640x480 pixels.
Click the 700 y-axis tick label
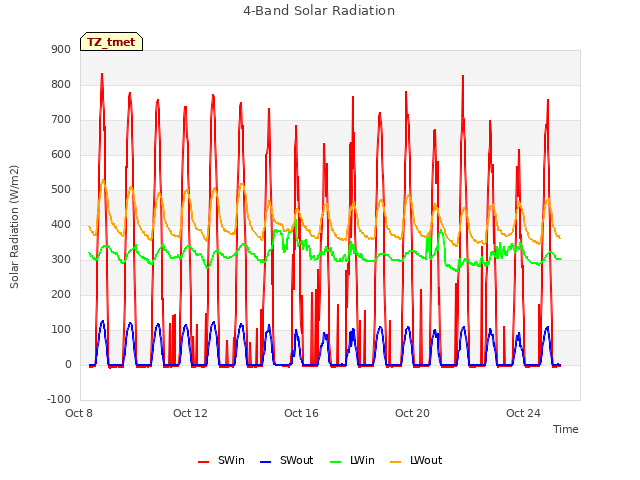click(61, 120)
